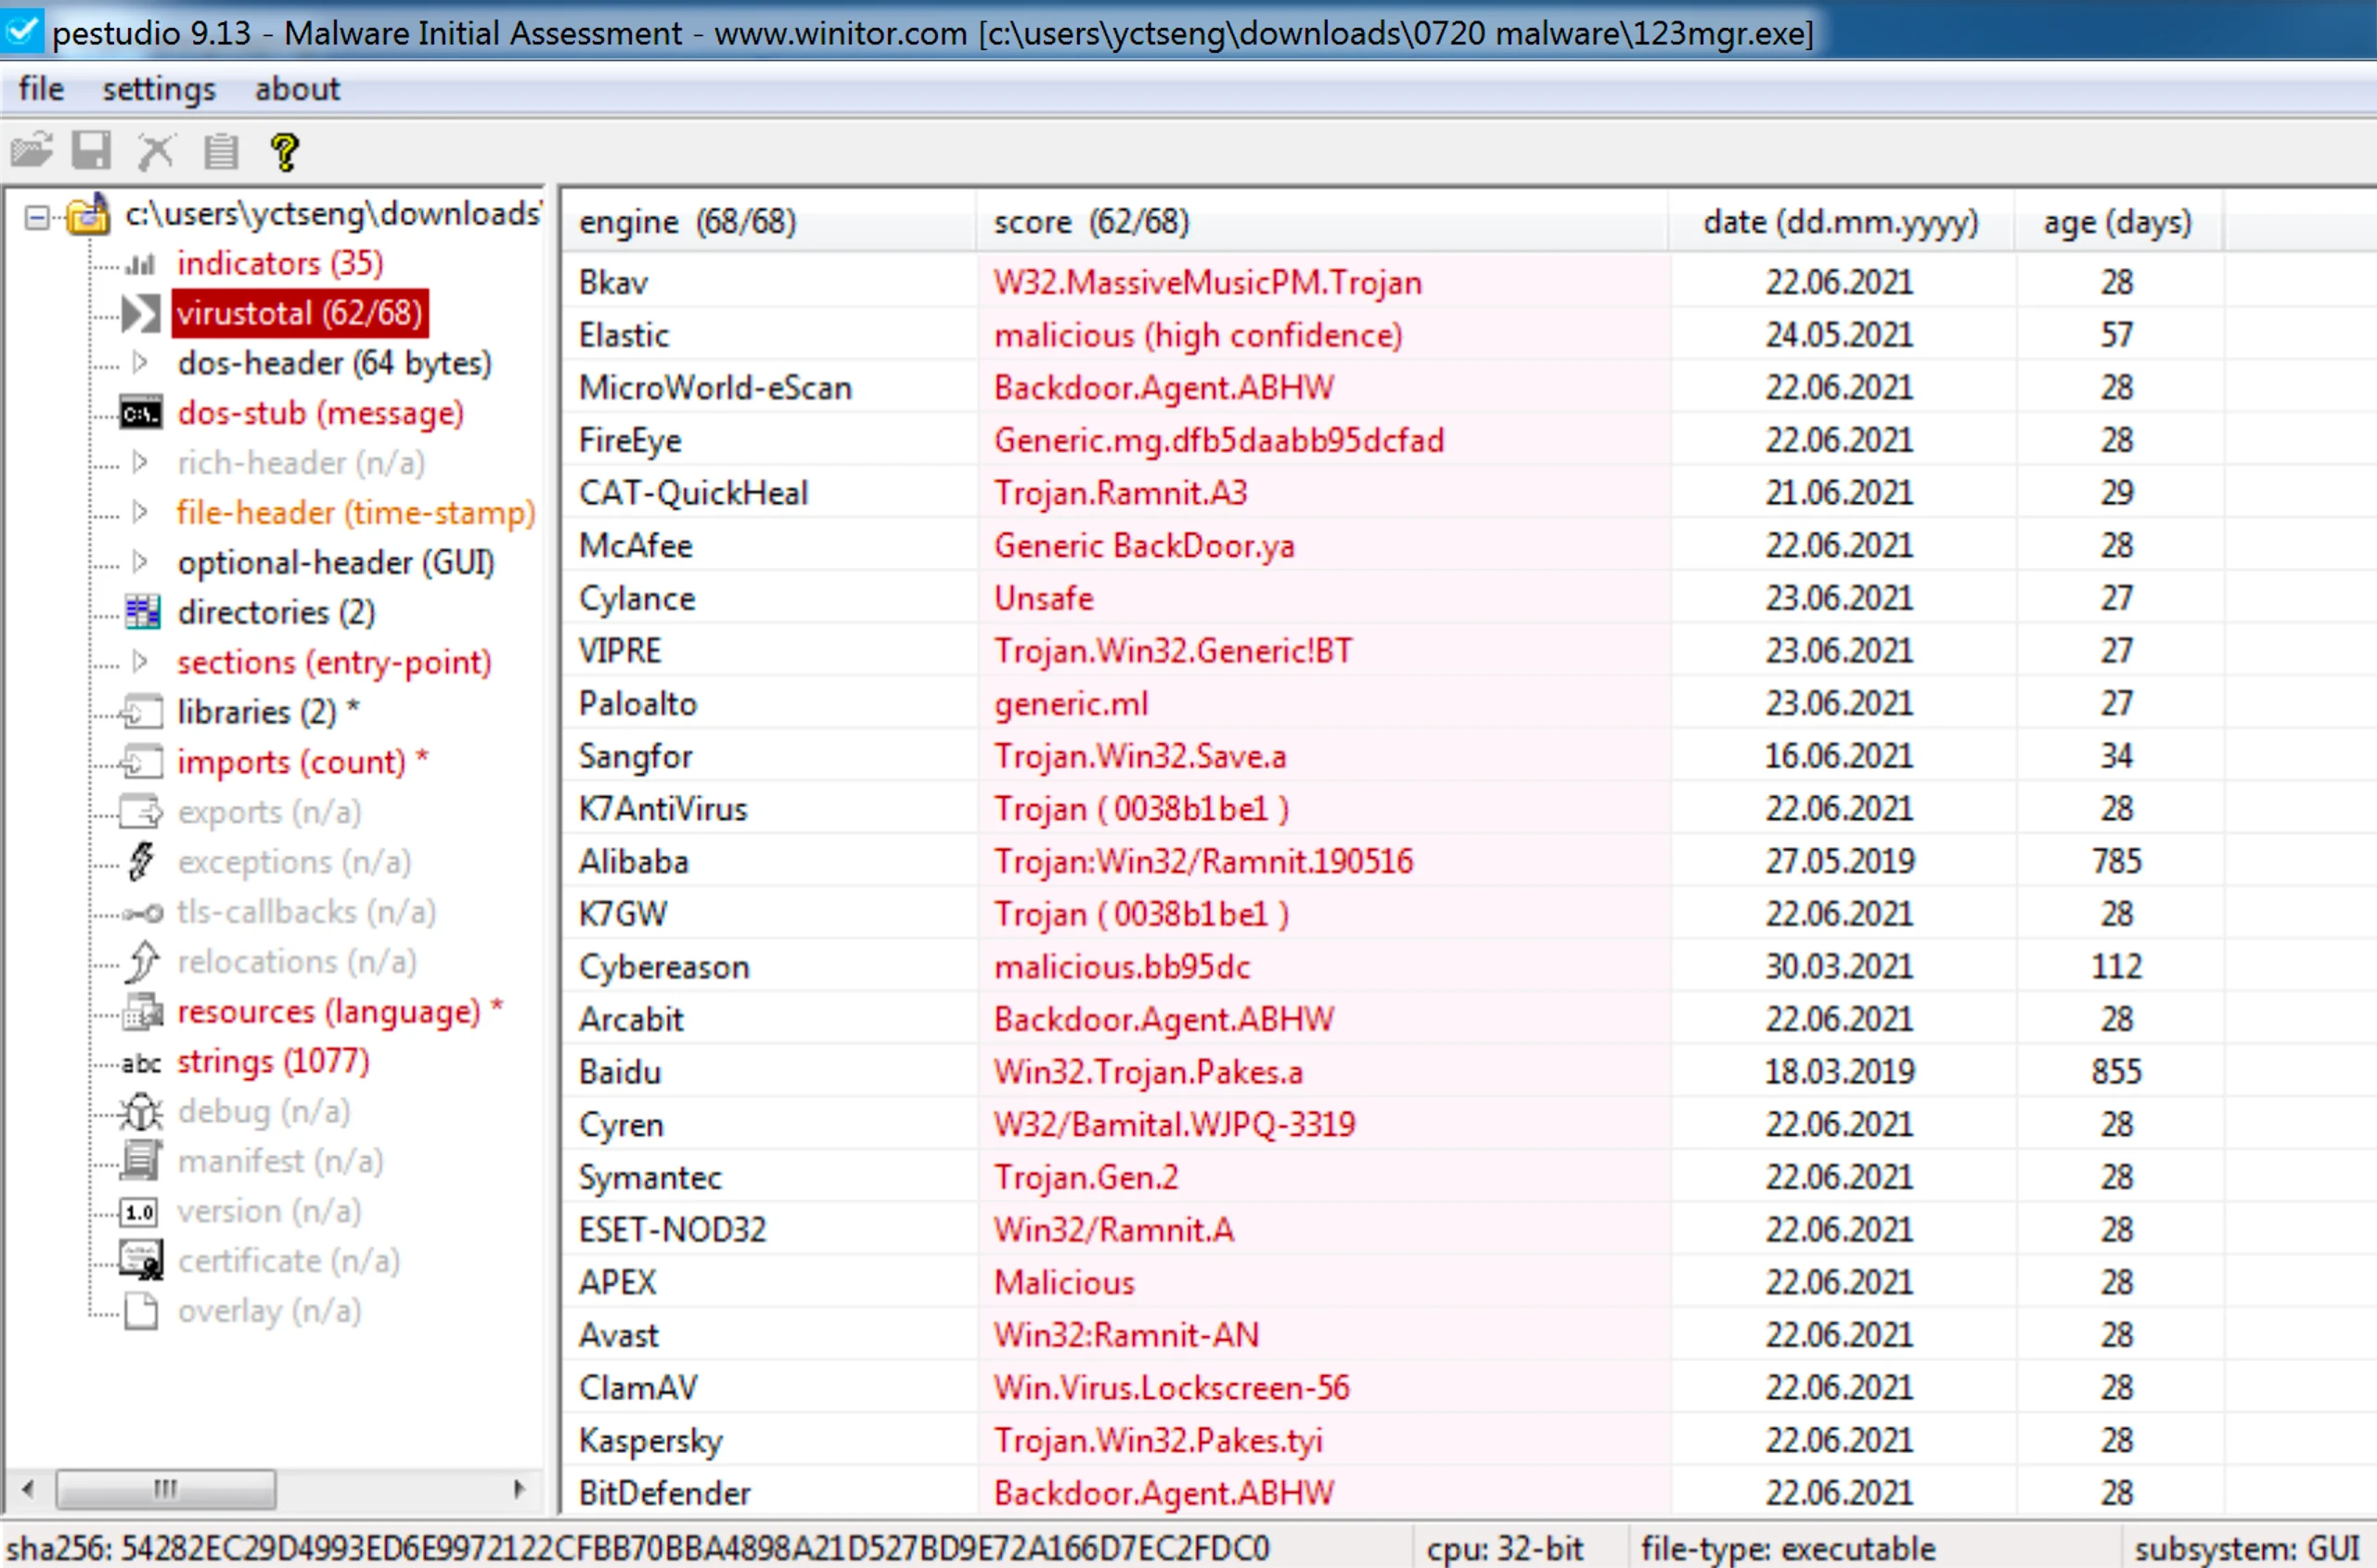Select the abc strings icon in the sidebar
Image resolution: width=2377 pixels, height=1568 pixels.
[x=140, y=1062]
